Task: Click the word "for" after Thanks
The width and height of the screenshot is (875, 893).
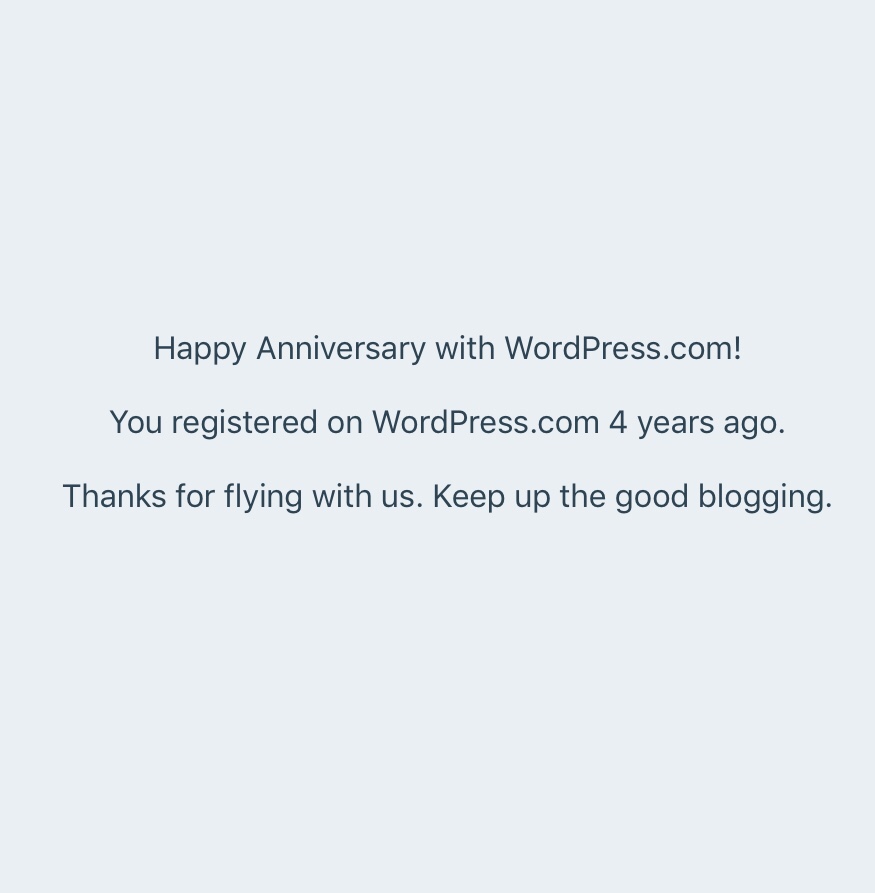Action: click(195, 497)
